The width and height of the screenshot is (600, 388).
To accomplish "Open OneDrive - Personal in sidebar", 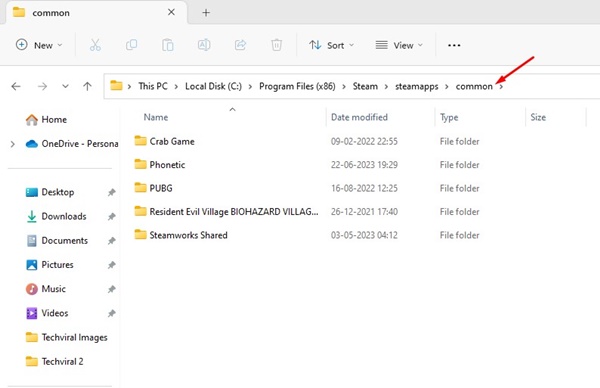I will 72,144.
